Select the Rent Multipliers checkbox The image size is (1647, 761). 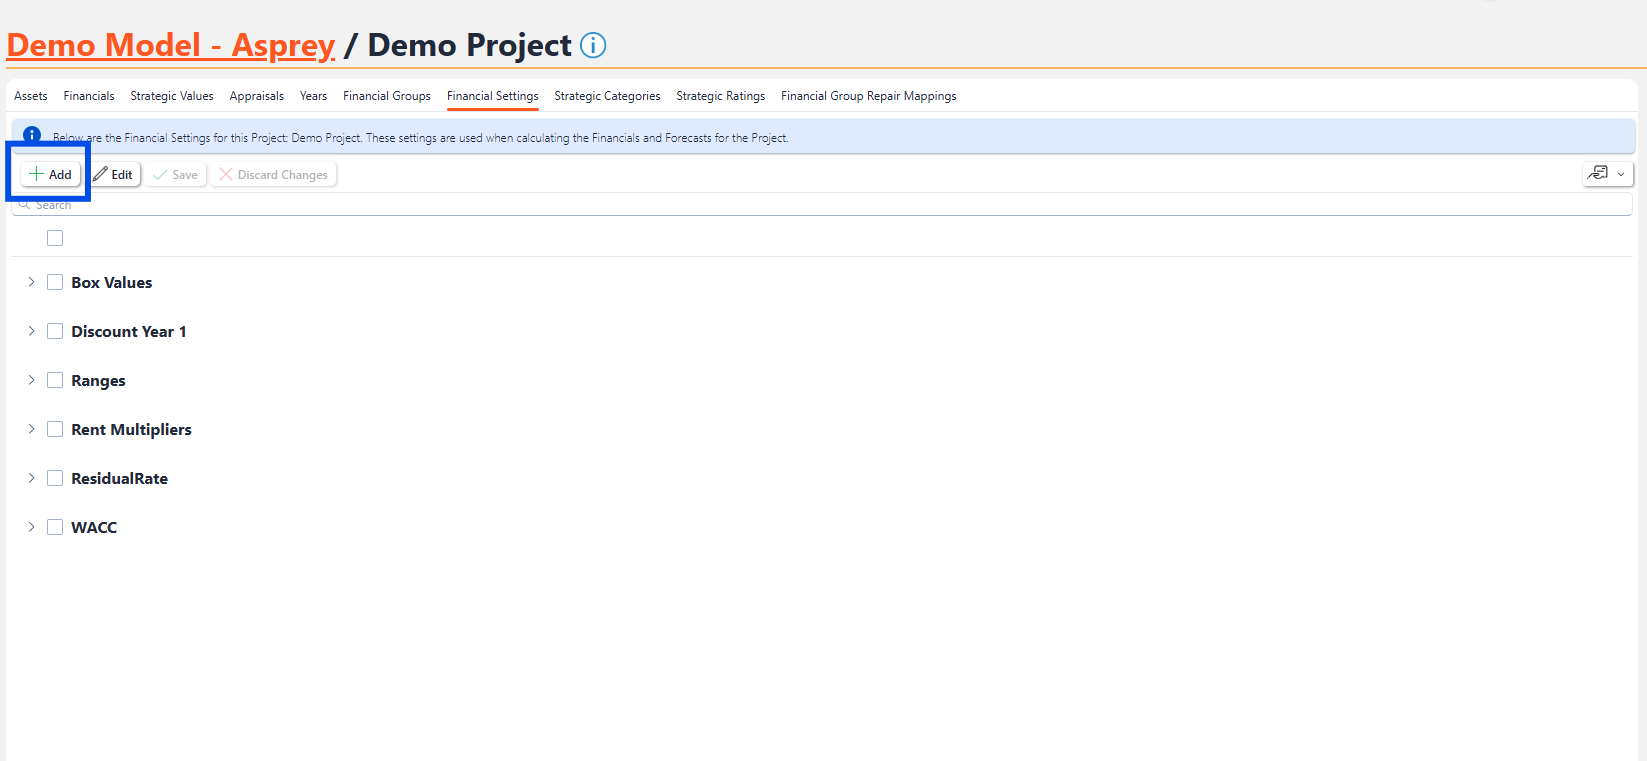55,429
